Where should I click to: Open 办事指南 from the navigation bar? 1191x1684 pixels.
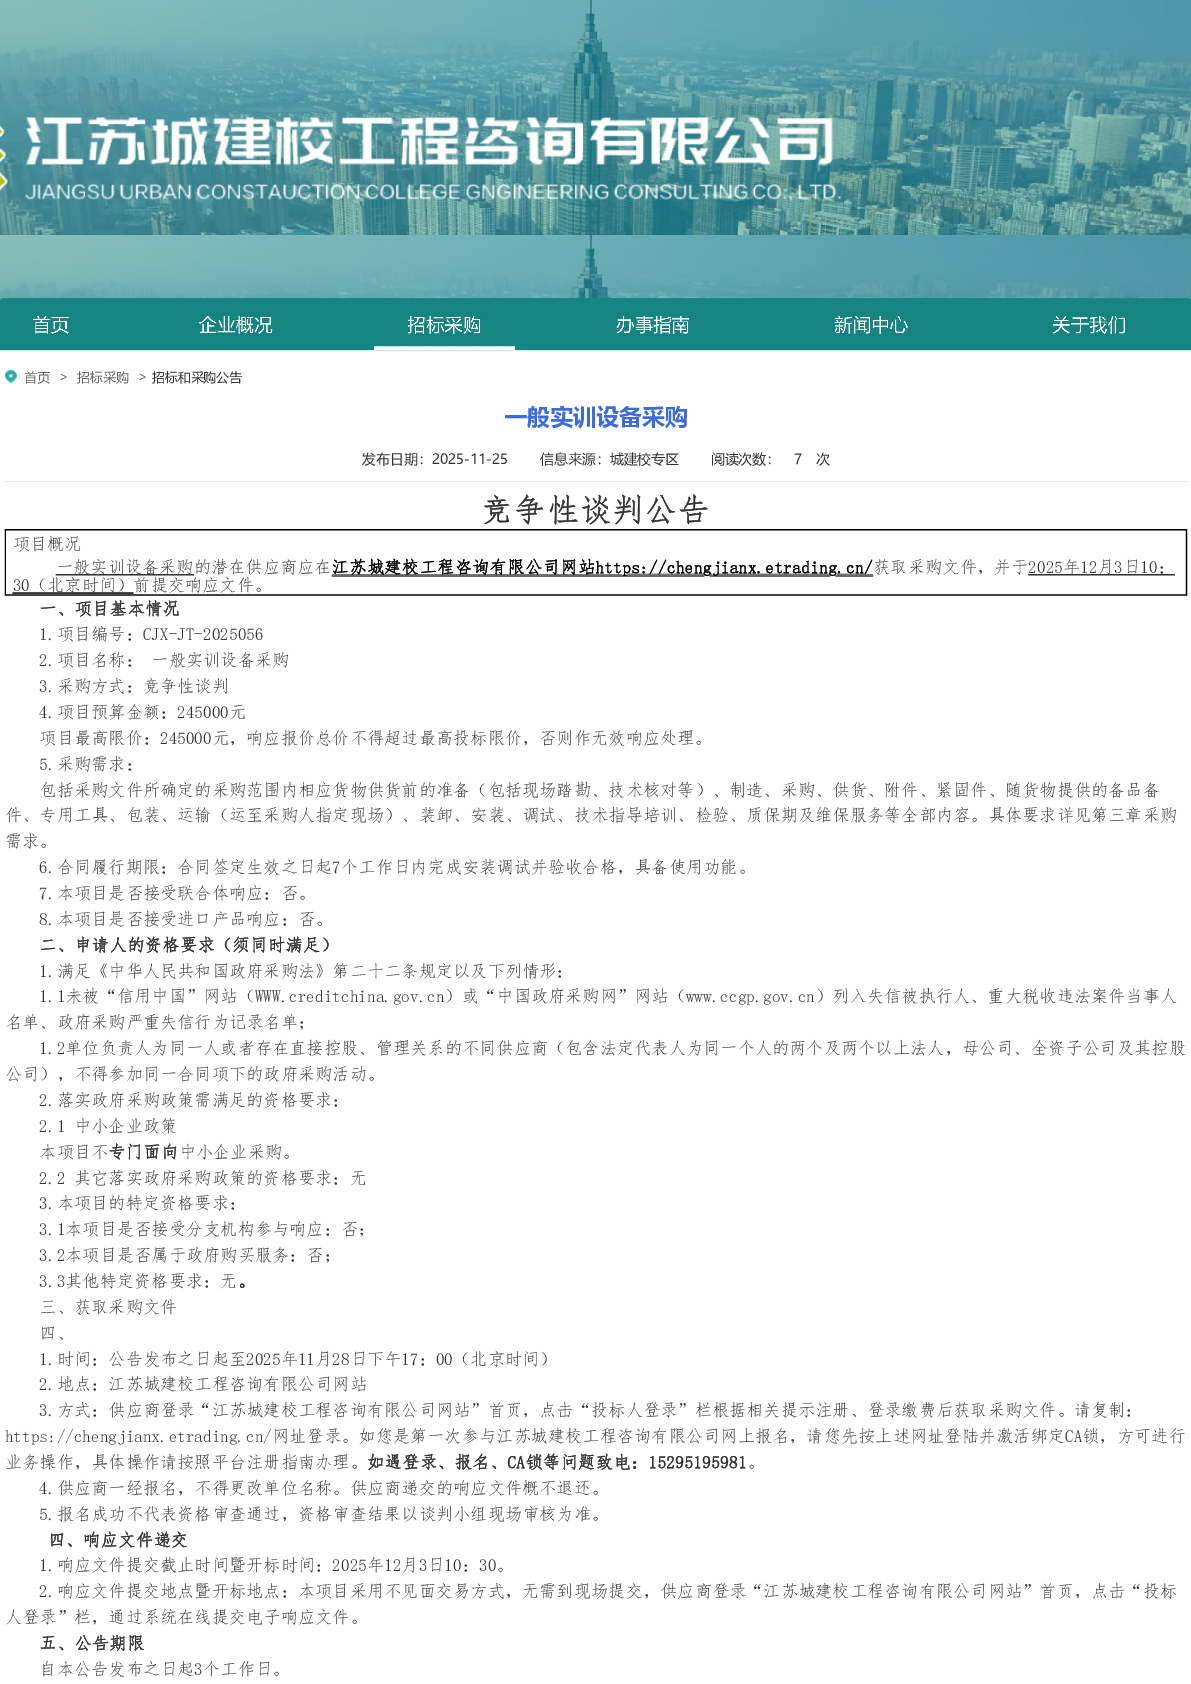pos(652,325)
